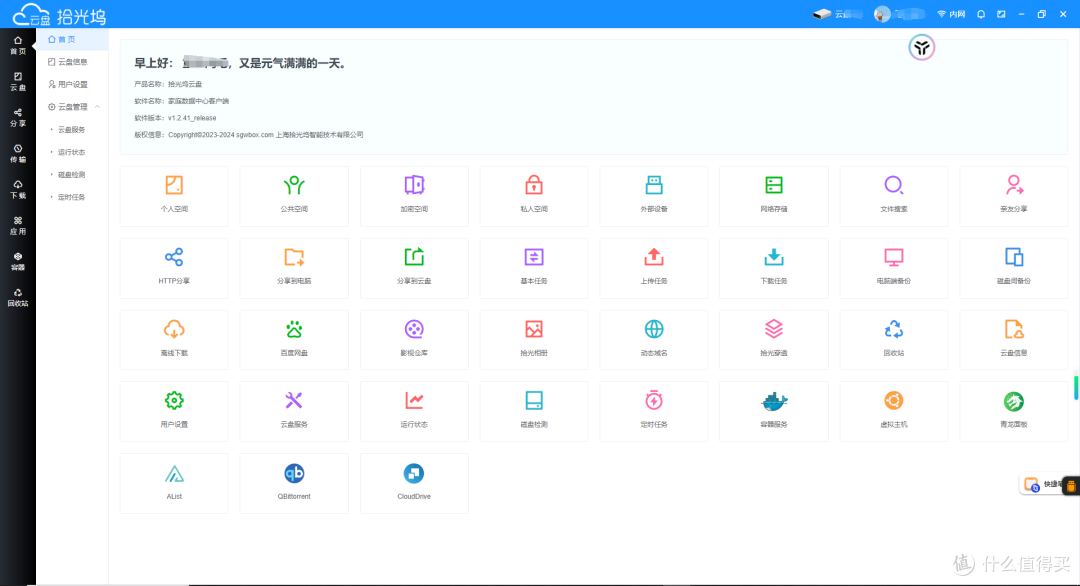Open the 基本任务 tile
This screenshot has height=586, width=1080.
[534, 268]
